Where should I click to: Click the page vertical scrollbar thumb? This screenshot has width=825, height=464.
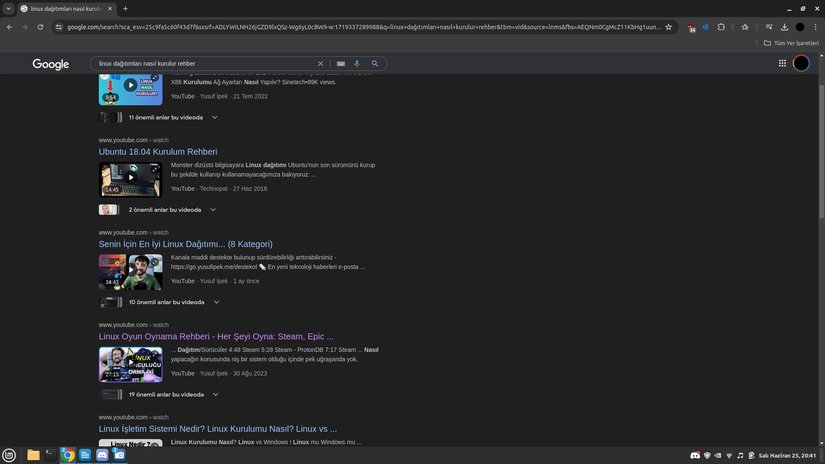(821, 153)
